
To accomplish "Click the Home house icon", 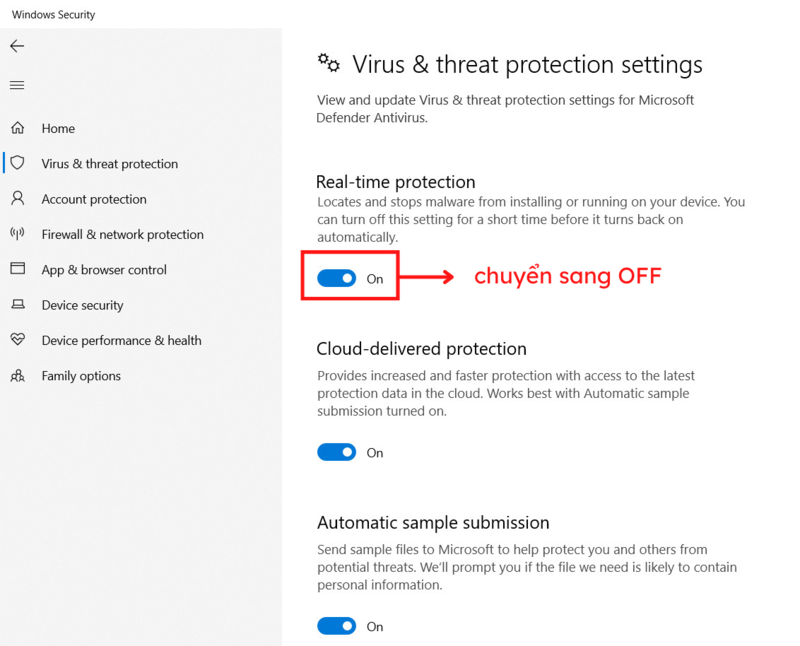I will 18,128.
